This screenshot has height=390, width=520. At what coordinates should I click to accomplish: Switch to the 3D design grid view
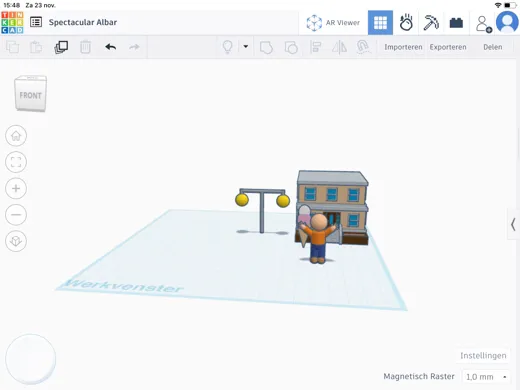380,23
